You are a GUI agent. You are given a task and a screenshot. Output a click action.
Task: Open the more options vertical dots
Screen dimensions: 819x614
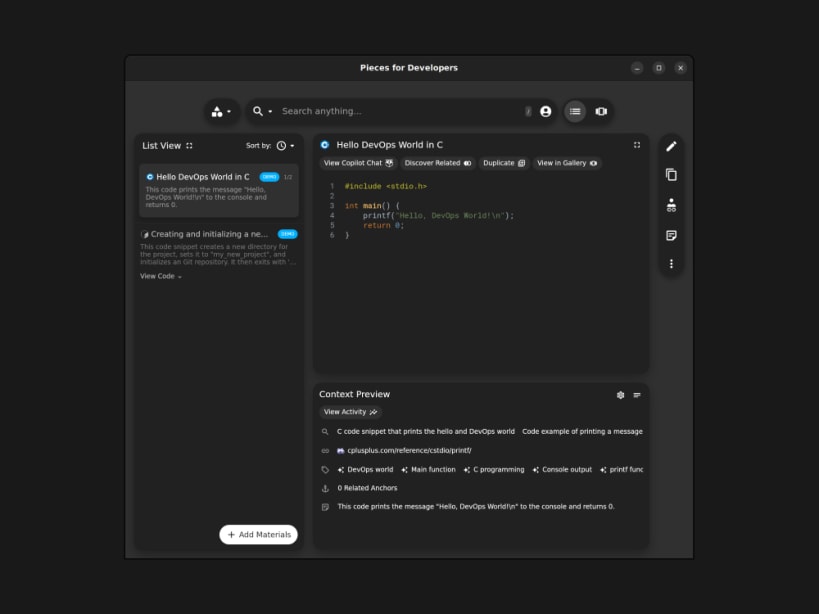(x=671, y=264)
